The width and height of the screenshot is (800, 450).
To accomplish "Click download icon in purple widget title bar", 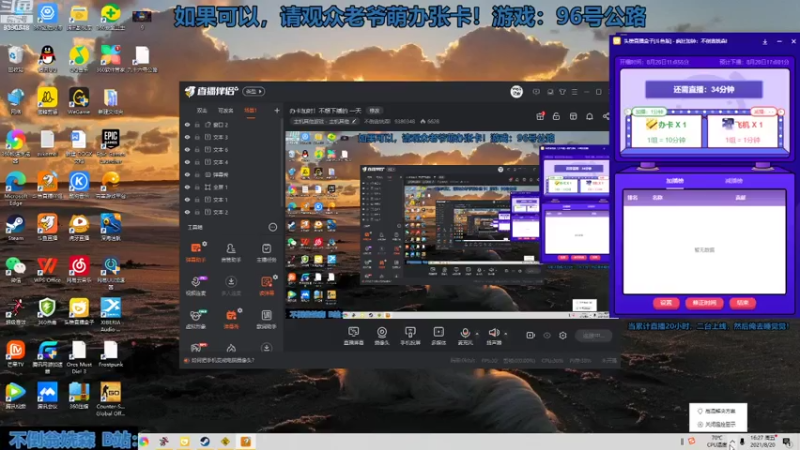I will click(765, 41).
